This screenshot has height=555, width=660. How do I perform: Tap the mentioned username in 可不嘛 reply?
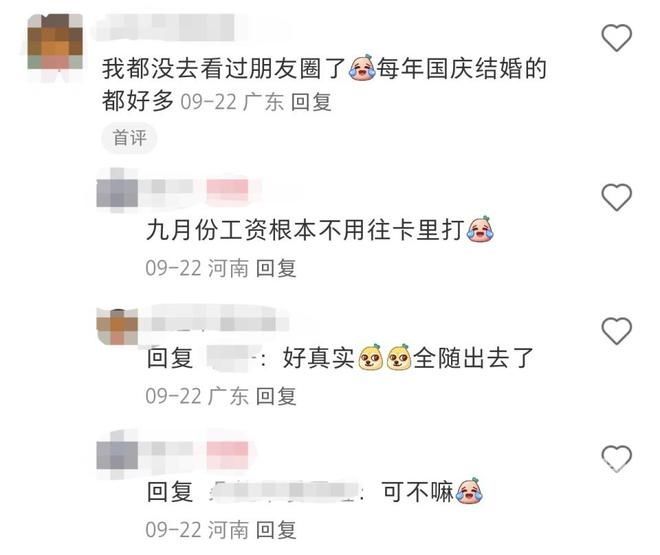[283, 491]
